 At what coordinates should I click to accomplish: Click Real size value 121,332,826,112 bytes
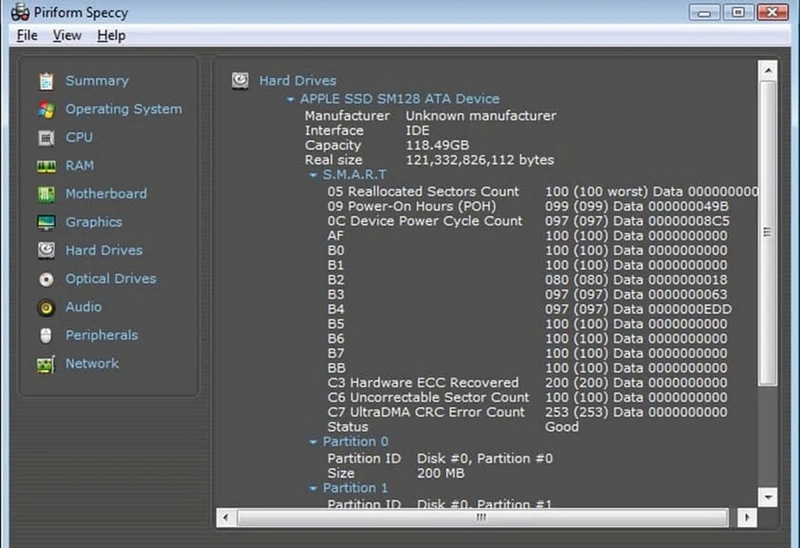coord(480,160)
